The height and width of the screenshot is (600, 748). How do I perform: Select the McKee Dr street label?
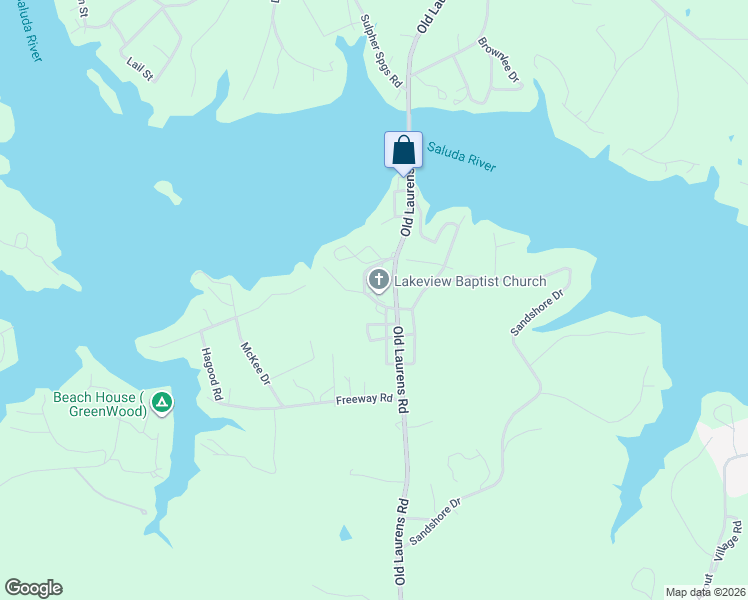(x=255, y=363)
